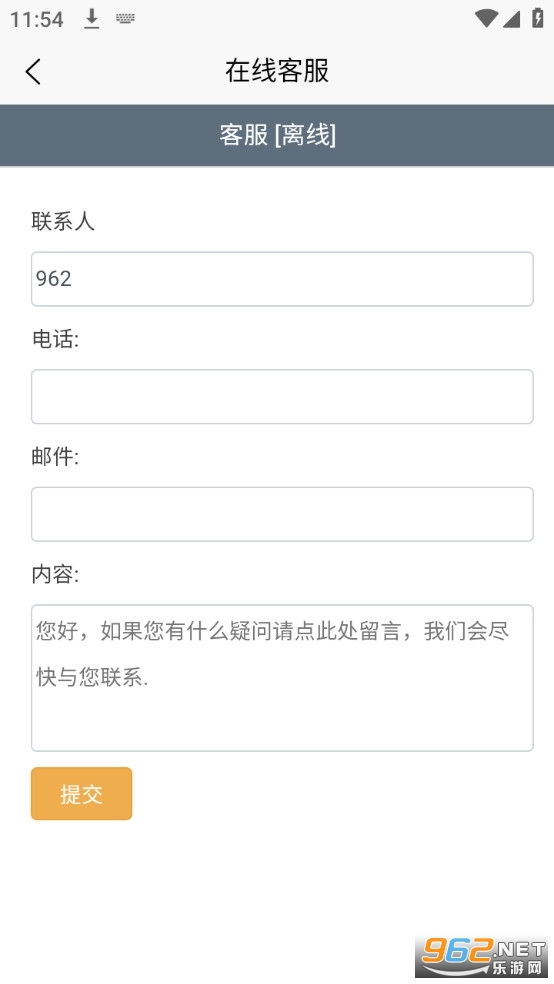Screen dimensions: 554x984
Task: Tap the download icon in status bar
Action: tap(92, 19)
